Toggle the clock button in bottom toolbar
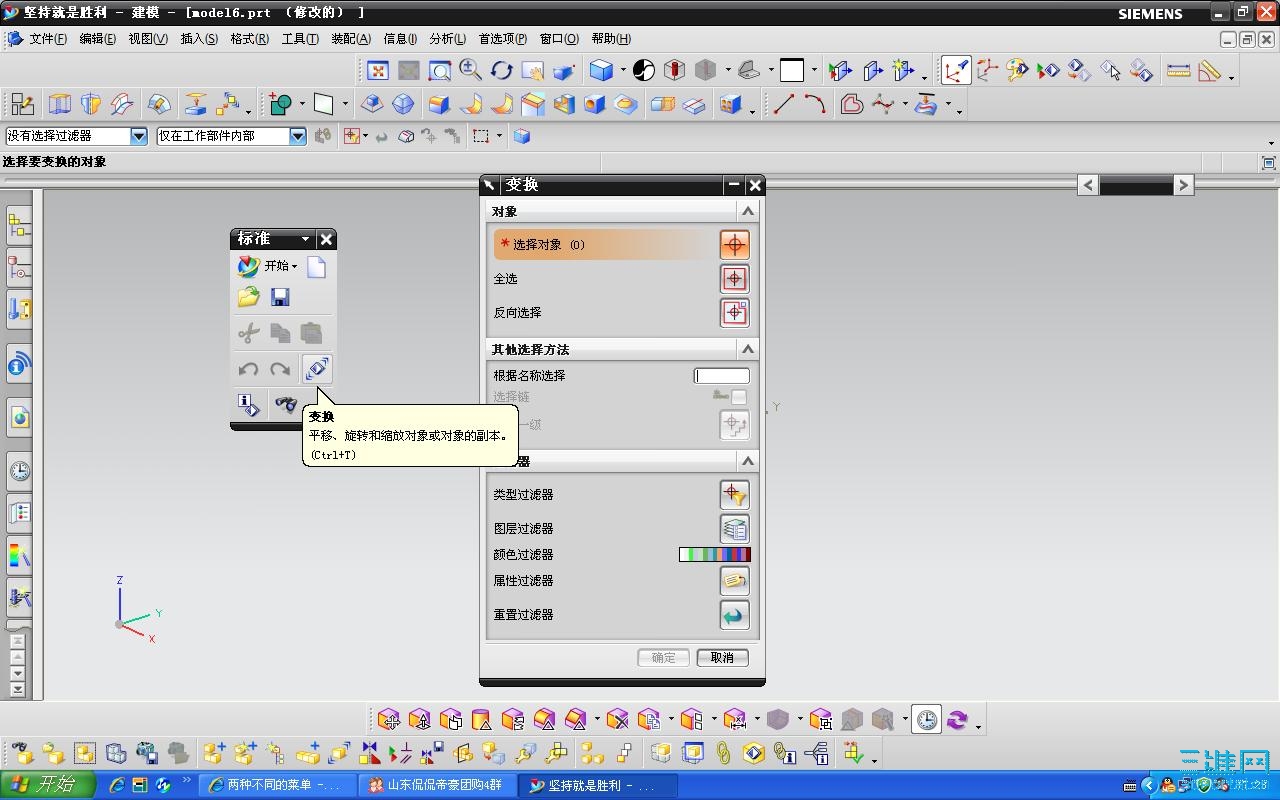1280x800 pixels. (928, 720)
